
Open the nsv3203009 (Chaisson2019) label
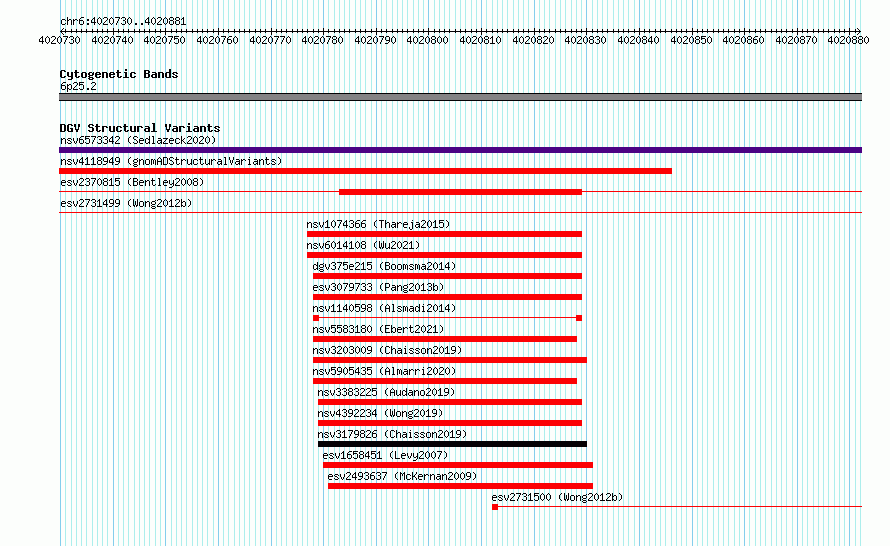tap(387, 350)
